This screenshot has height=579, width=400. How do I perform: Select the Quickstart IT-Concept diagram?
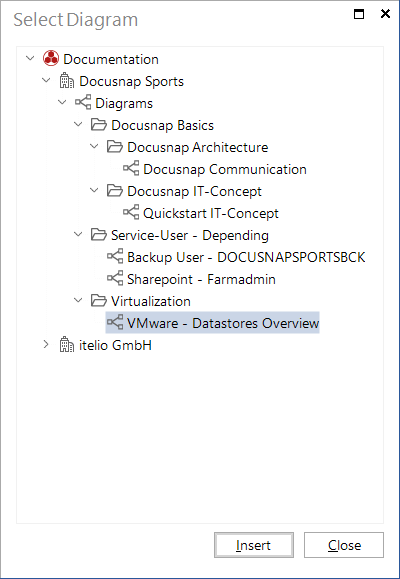click(211, 213)
